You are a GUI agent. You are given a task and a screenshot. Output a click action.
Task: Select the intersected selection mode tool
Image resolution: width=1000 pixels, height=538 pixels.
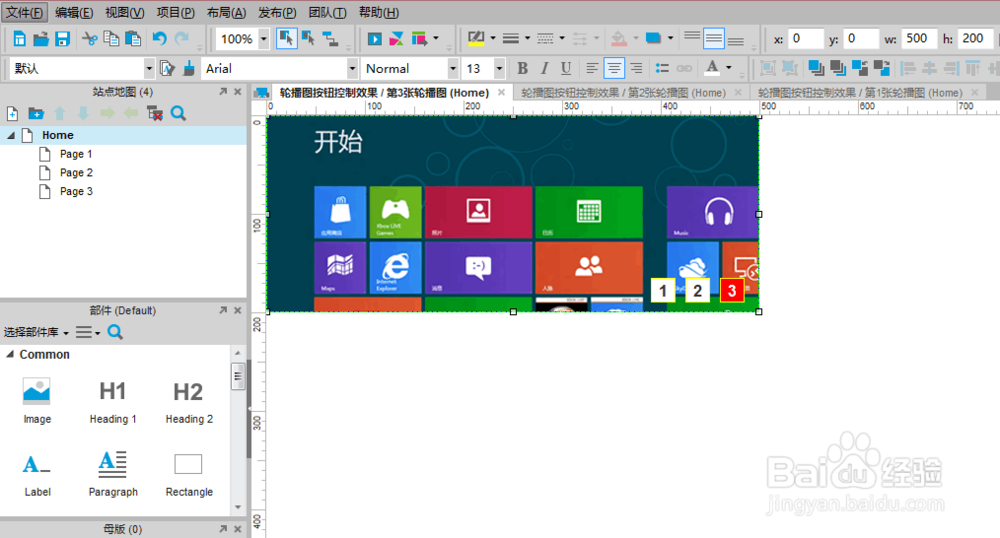(286, 39)
